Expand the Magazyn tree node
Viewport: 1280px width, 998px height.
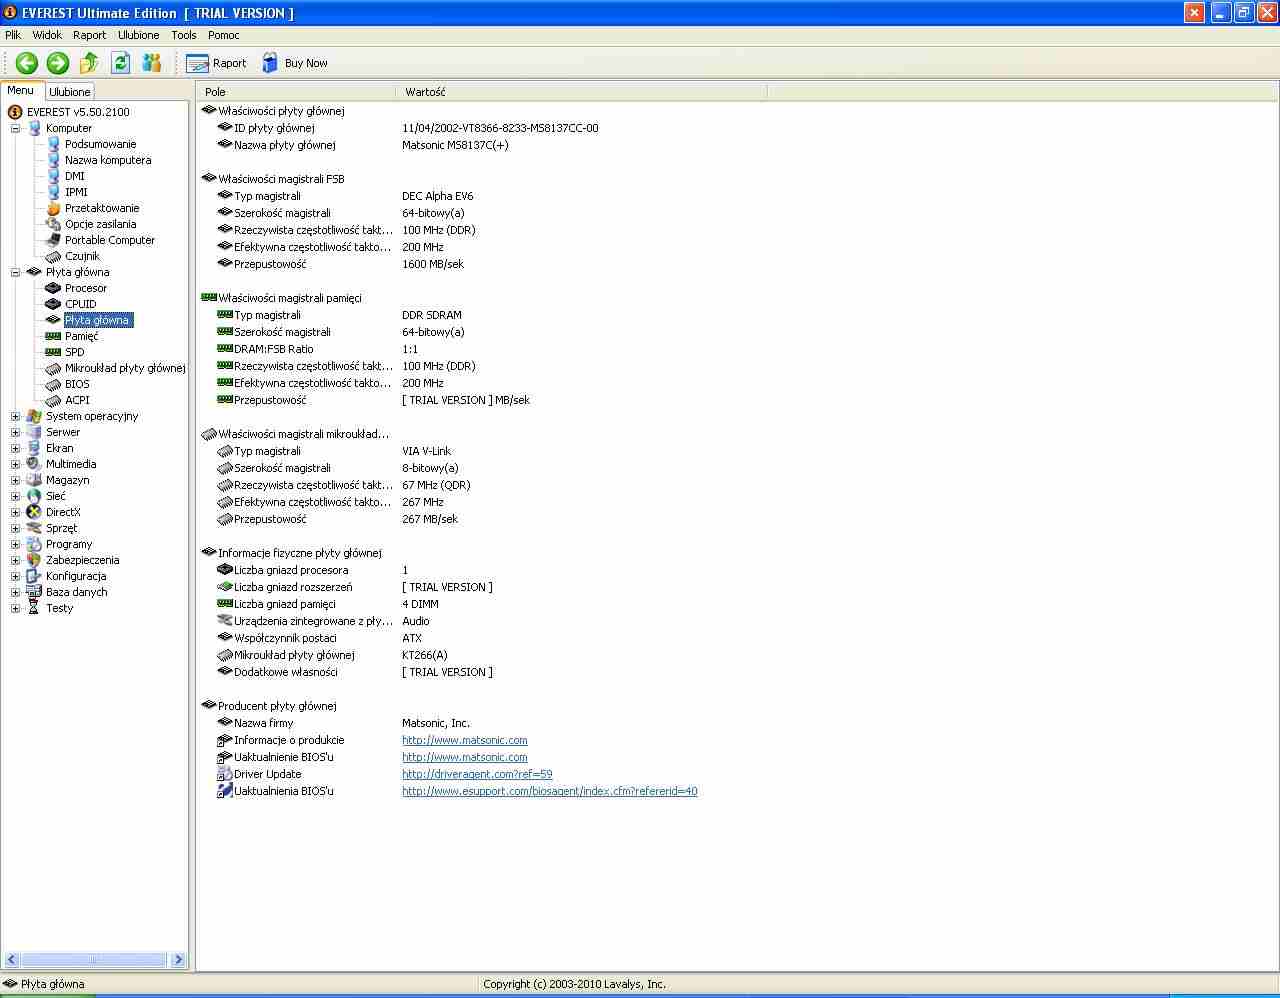pos(15,480)
